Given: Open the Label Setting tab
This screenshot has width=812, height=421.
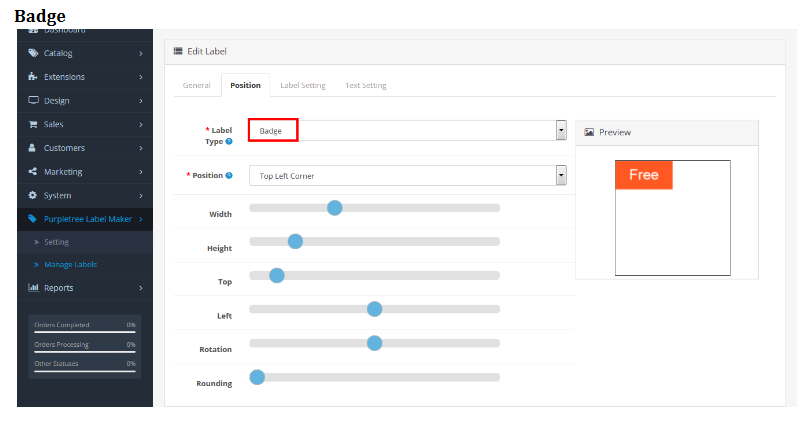Looking at the screenshot, I should pos(303,85).
